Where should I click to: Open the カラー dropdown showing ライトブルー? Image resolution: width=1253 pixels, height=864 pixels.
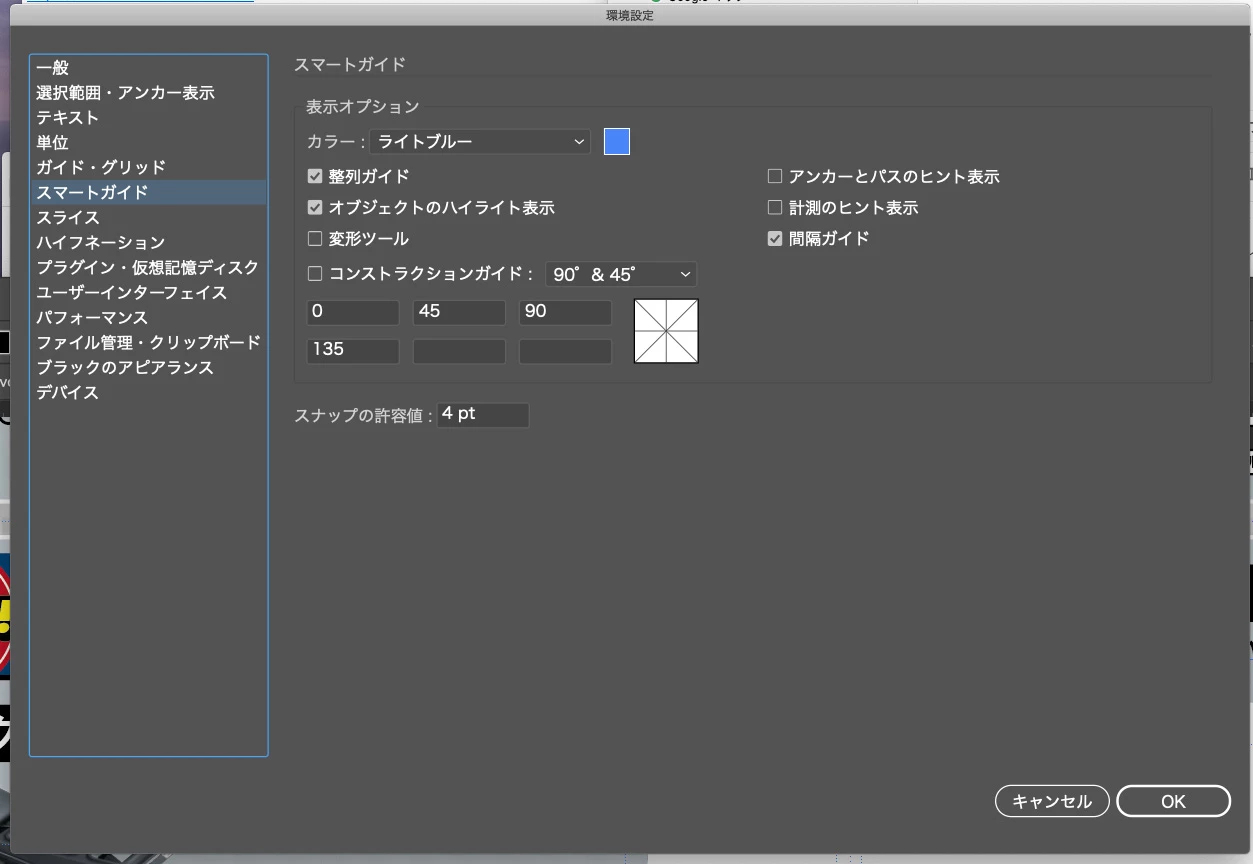pyautogui.click(x=481, y=142)
